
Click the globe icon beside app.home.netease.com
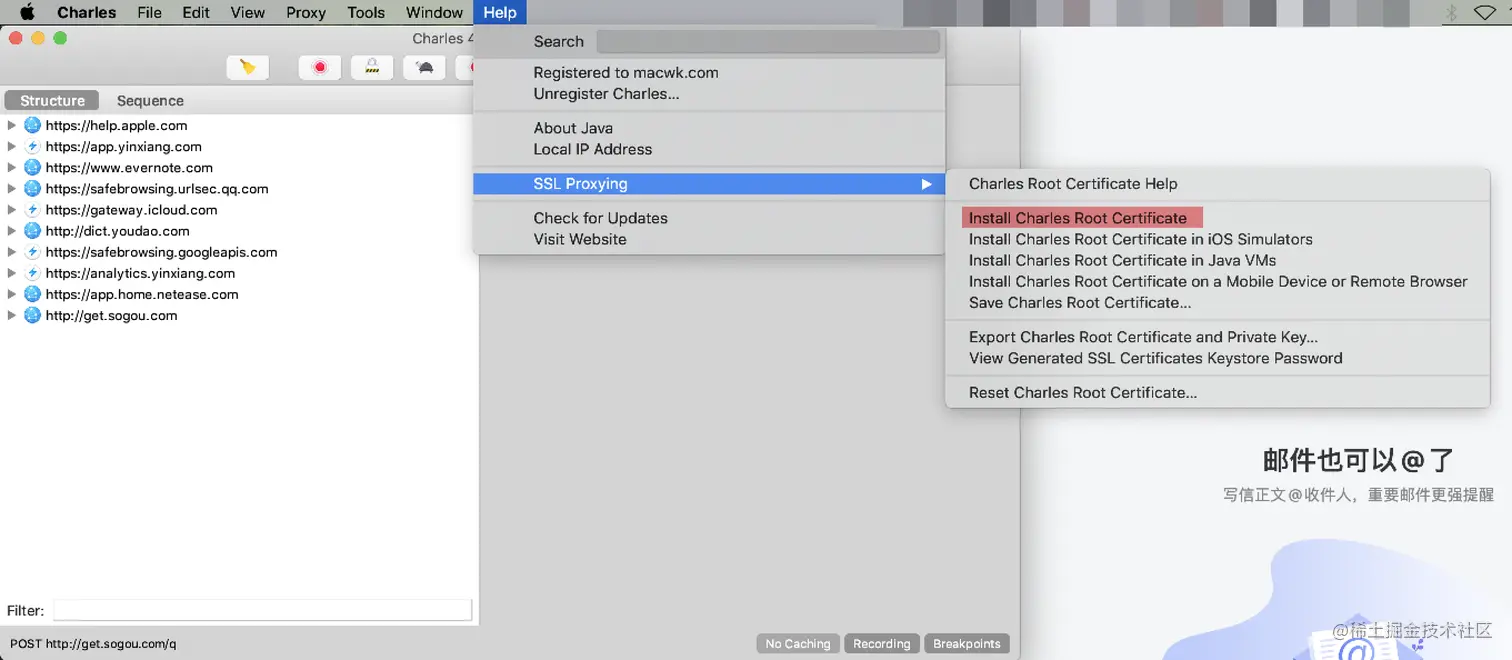(32, 294)
